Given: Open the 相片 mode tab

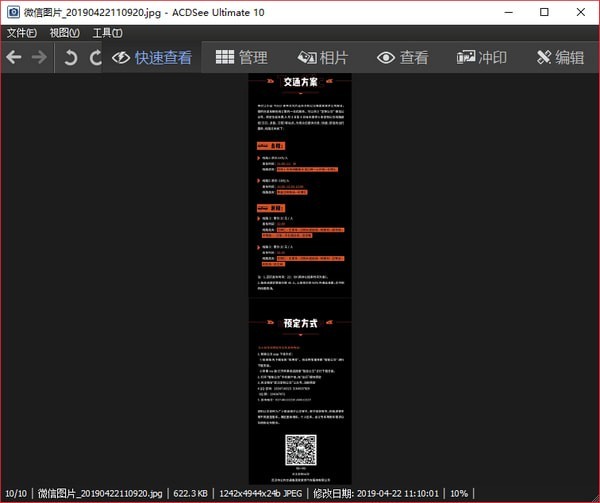Looking at the screenshot, I should pyautogui.click(x=323, y=57).
